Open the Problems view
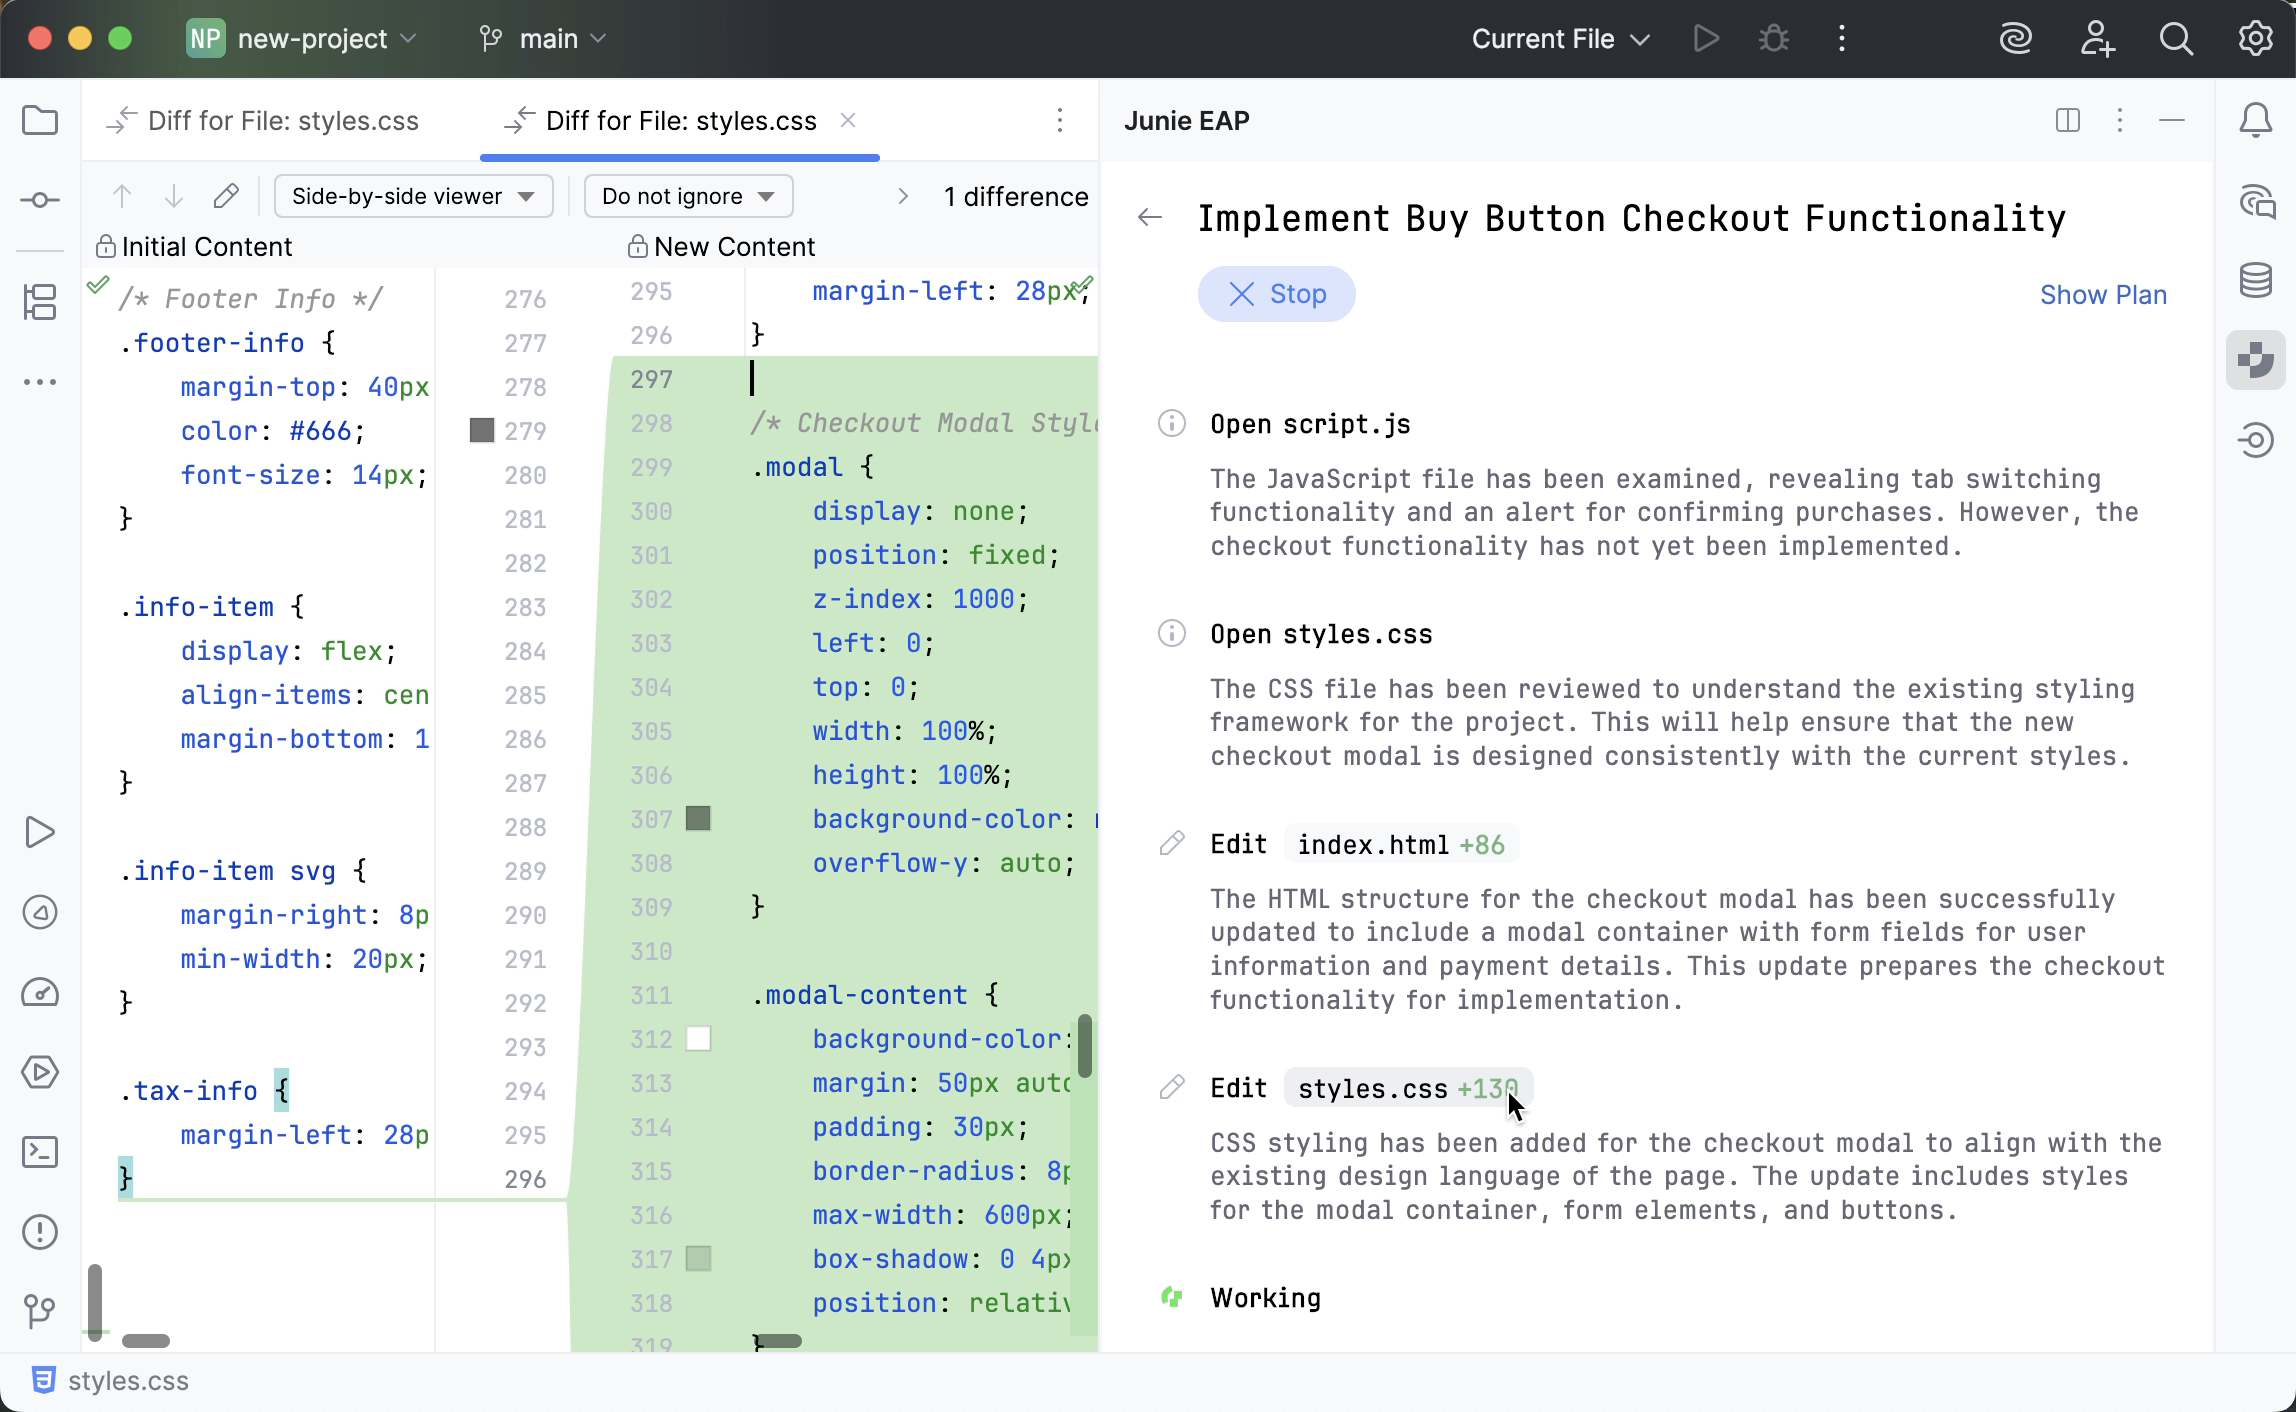Viewport: 2296px width, 1412px height. tap(40, 1232)
